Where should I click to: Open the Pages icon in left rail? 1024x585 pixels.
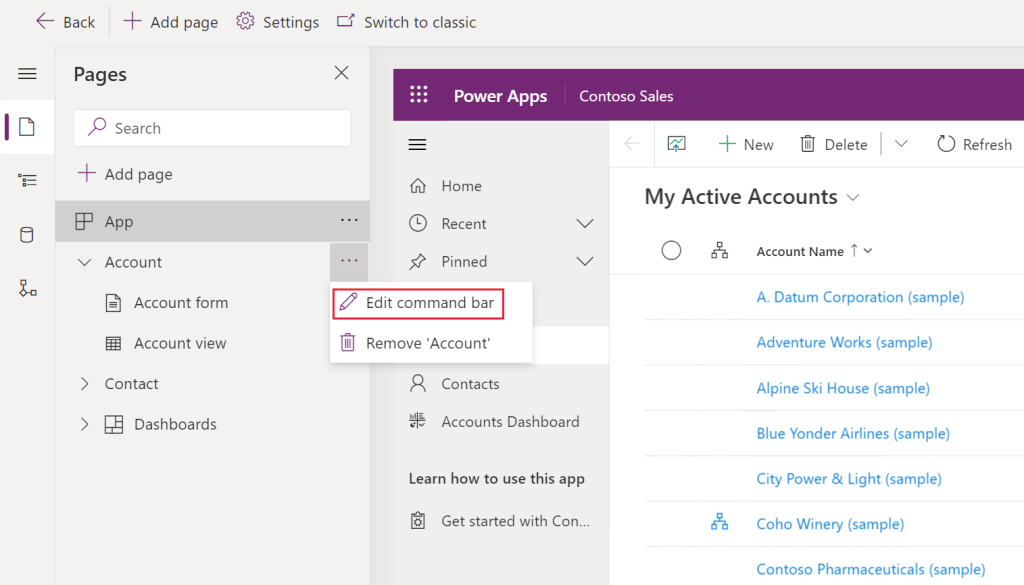pyautogui.click(x=27, y=127)
